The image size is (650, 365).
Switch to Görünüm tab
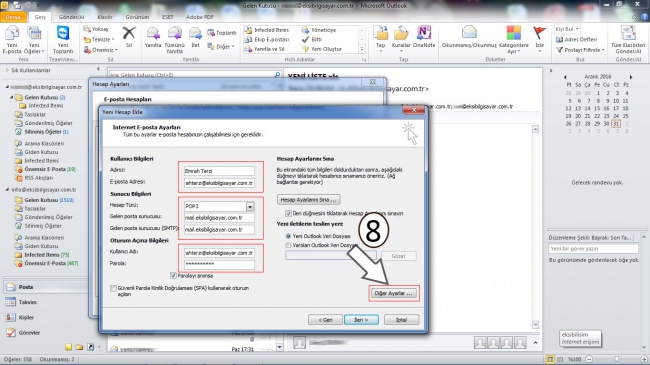coord(137,17)
